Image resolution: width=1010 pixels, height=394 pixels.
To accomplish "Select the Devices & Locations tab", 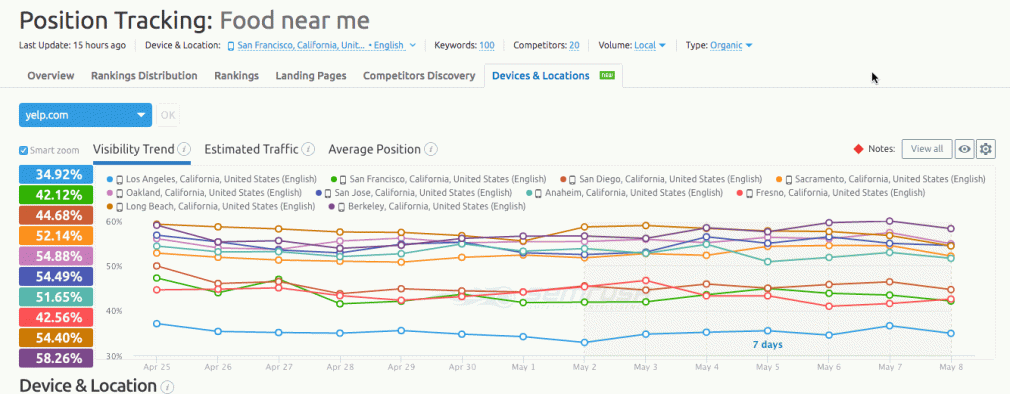I will point(553,76).
